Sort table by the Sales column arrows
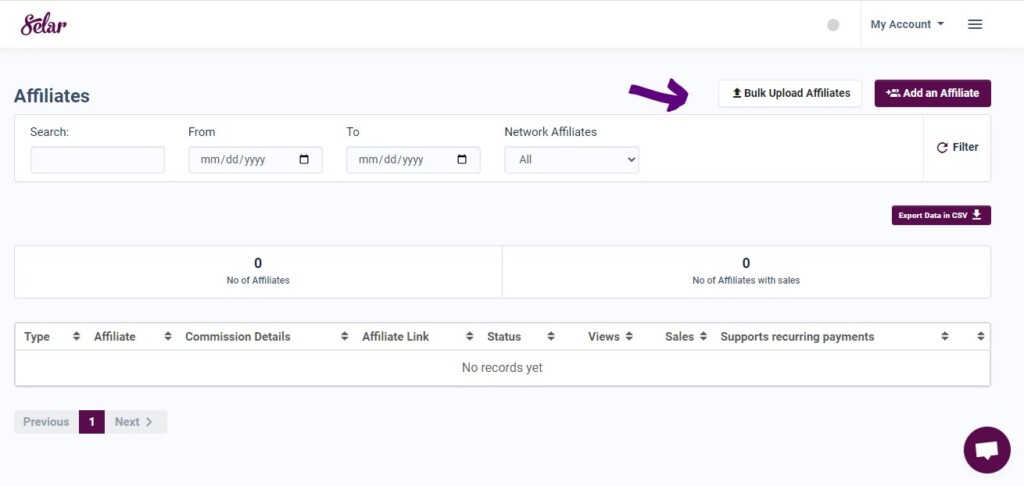This screenshot has height=486, width=1024. pos(703,336)
